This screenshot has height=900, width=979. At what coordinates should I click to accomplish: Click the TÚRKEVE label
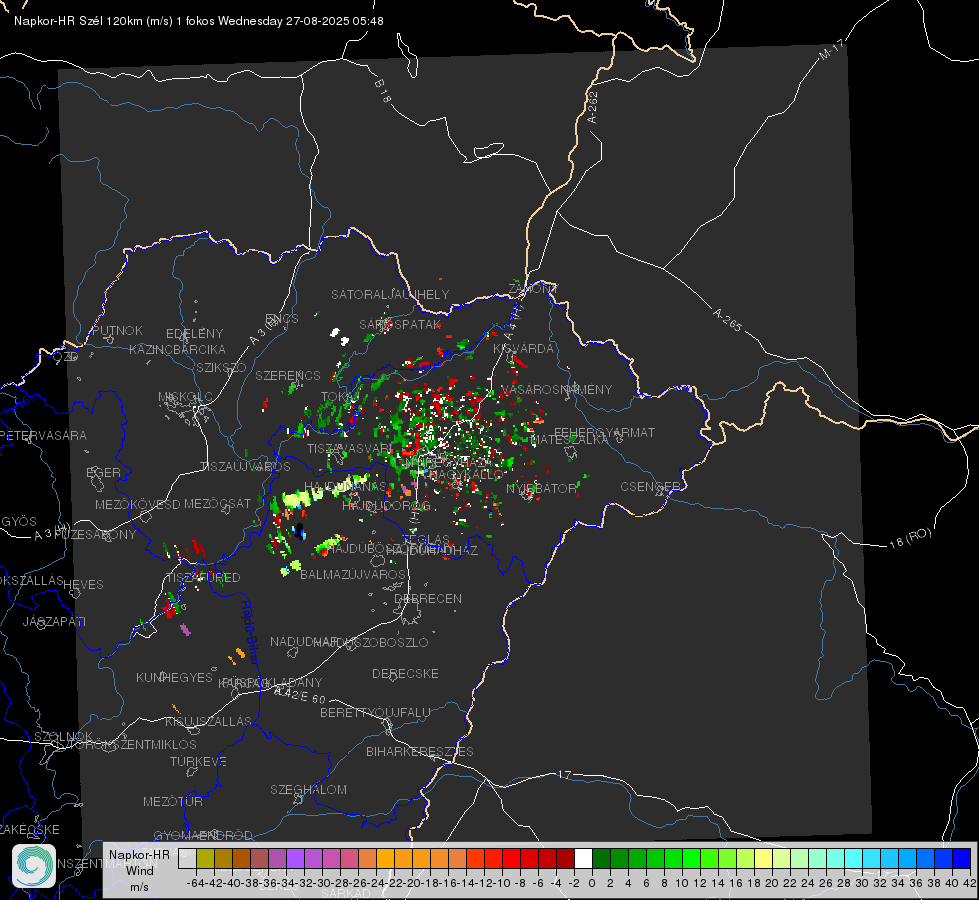point(199,762)
